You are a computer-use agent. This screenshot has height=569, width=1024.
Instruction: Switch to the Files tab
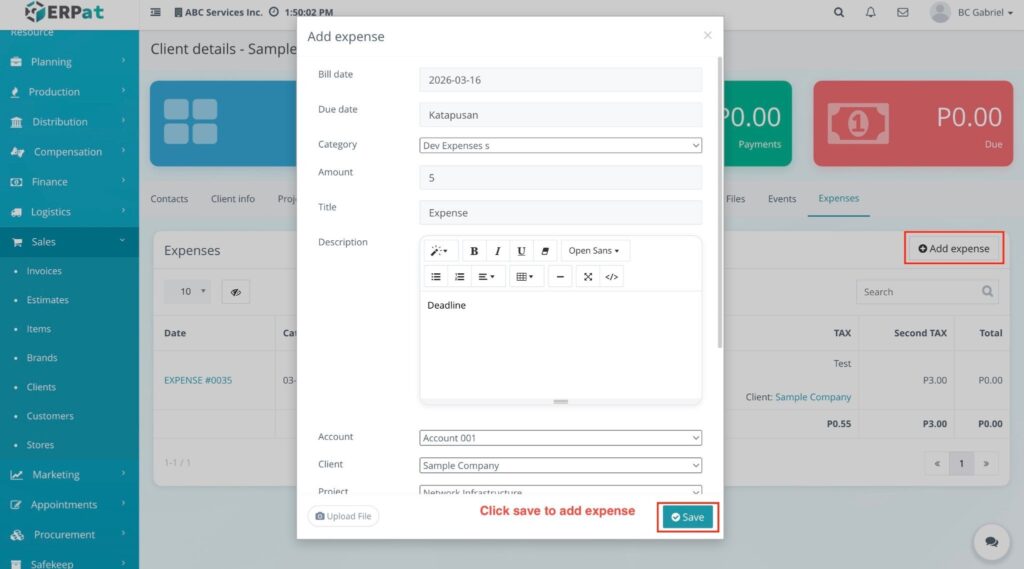point(735,199)
